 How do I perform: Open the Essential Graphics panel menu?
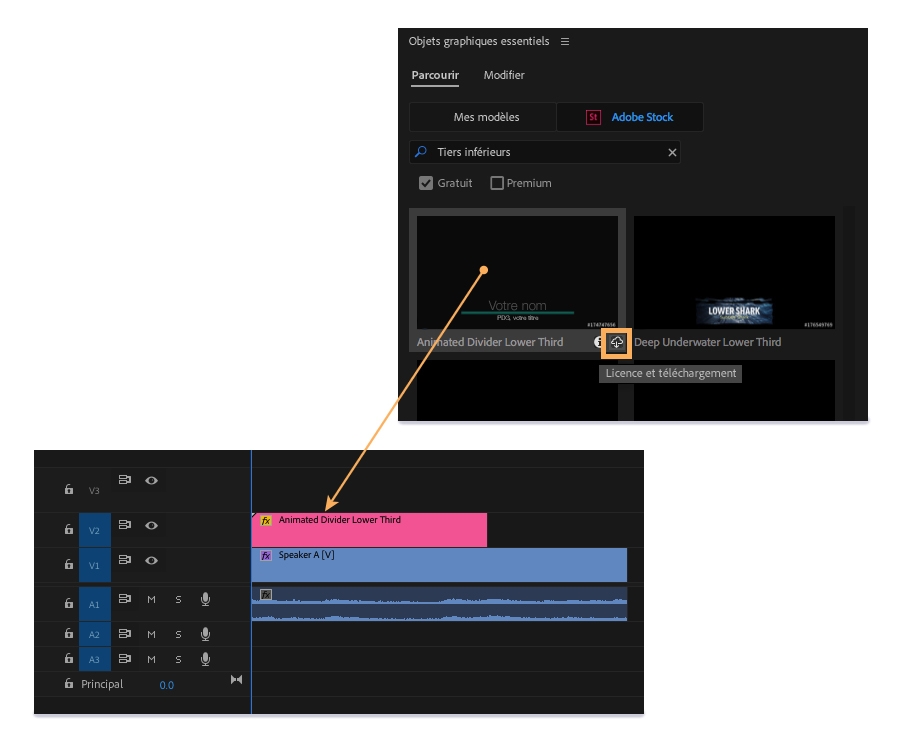click(x=564, y=41)
